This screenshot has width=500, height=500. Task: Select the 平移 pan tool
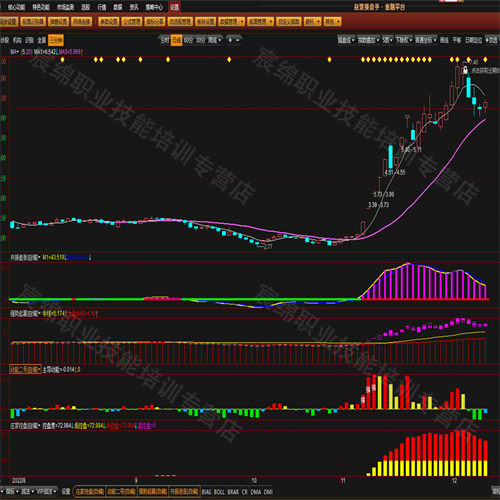[x=457, y=40]
